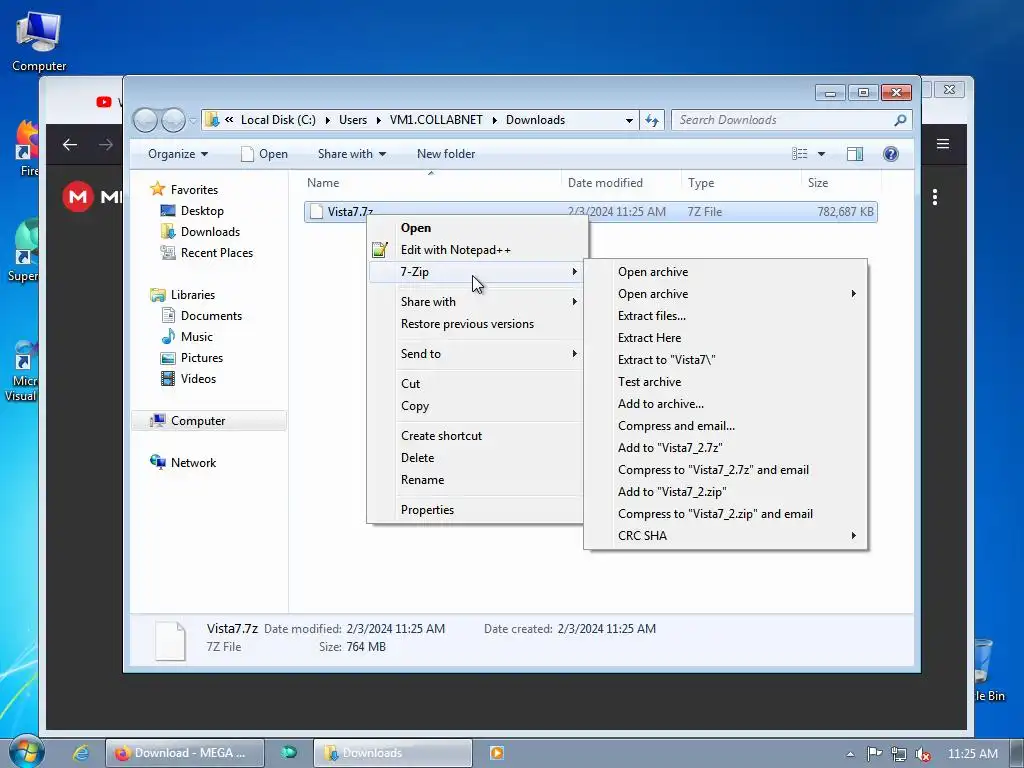This screenshot has width=1024, height=768.
Task: Click the Downloads taskbar button
Action: (x=392, y=752)
